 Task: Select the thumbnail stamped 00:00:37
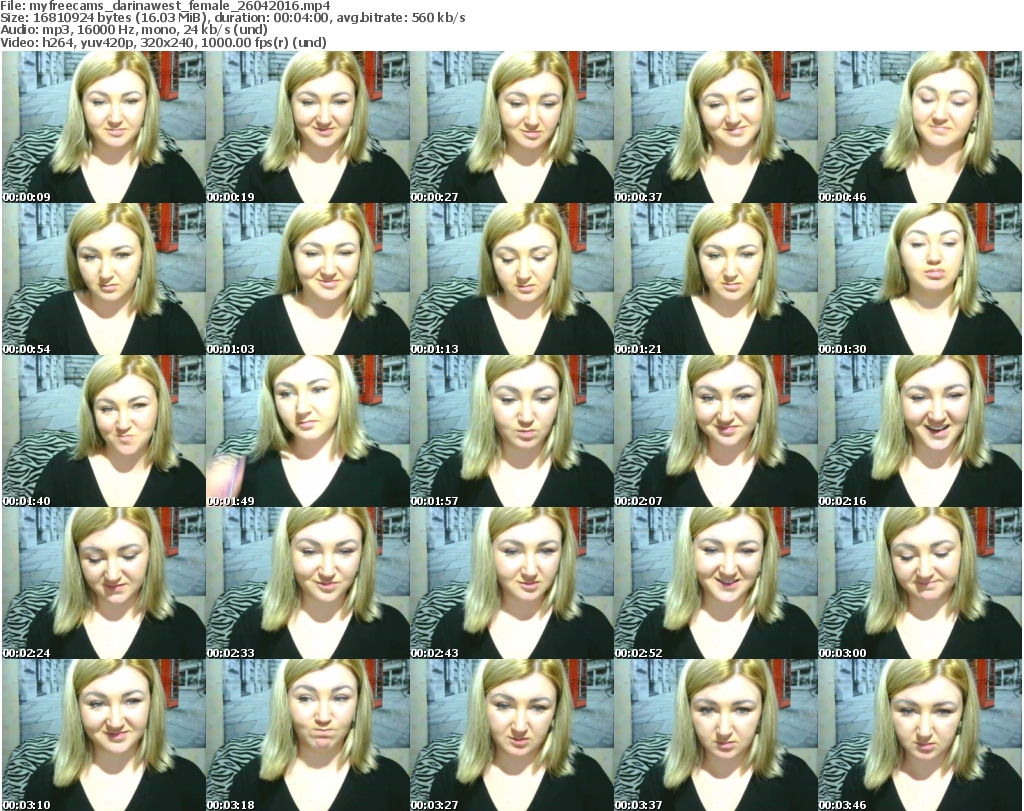point(715,127)
